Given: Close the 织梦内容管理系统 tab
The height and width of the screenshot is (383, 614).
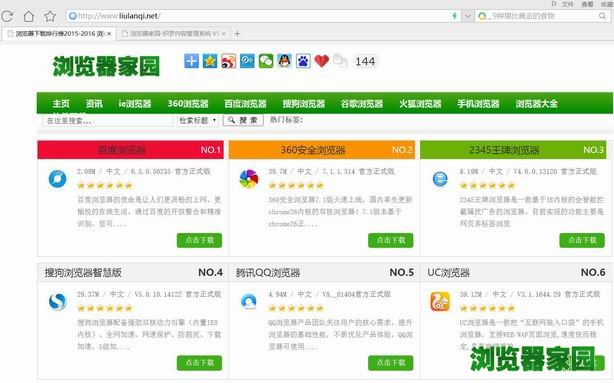Looking at the screenshot, I should (x=224, y=34).
